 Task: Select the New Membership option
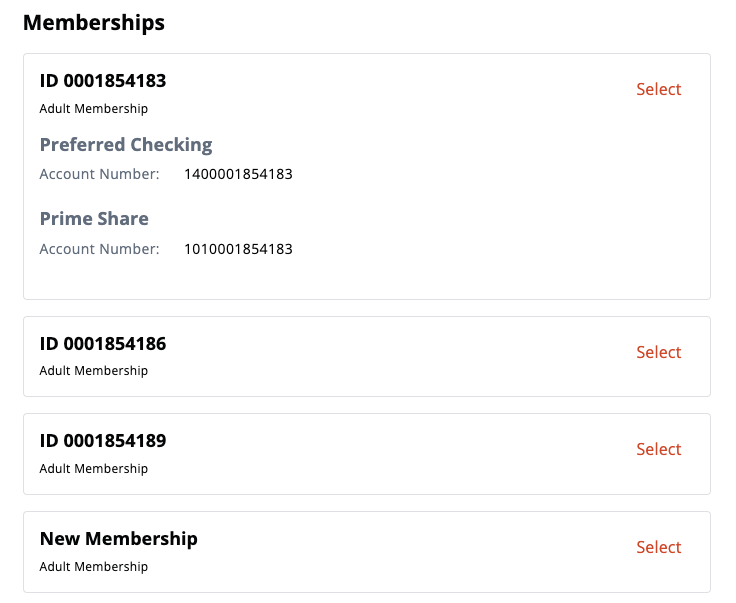(658, 547)
